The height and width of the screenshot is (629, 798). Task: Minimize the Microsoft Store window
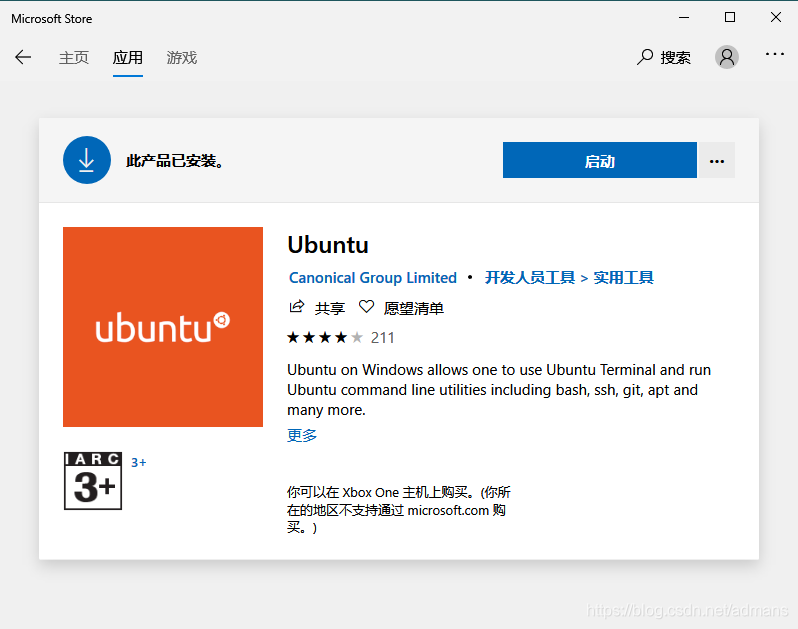(x=684, y=18)
